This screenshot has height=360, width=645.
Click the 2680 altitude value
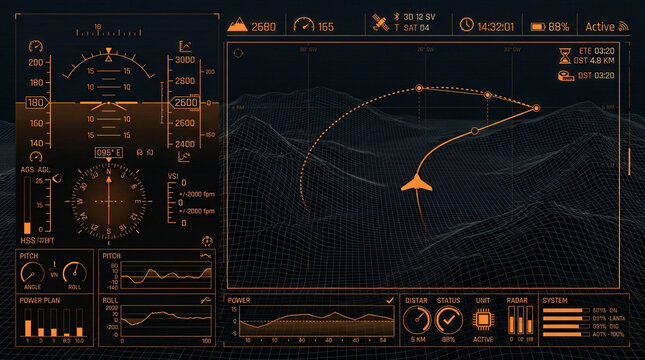263,27
